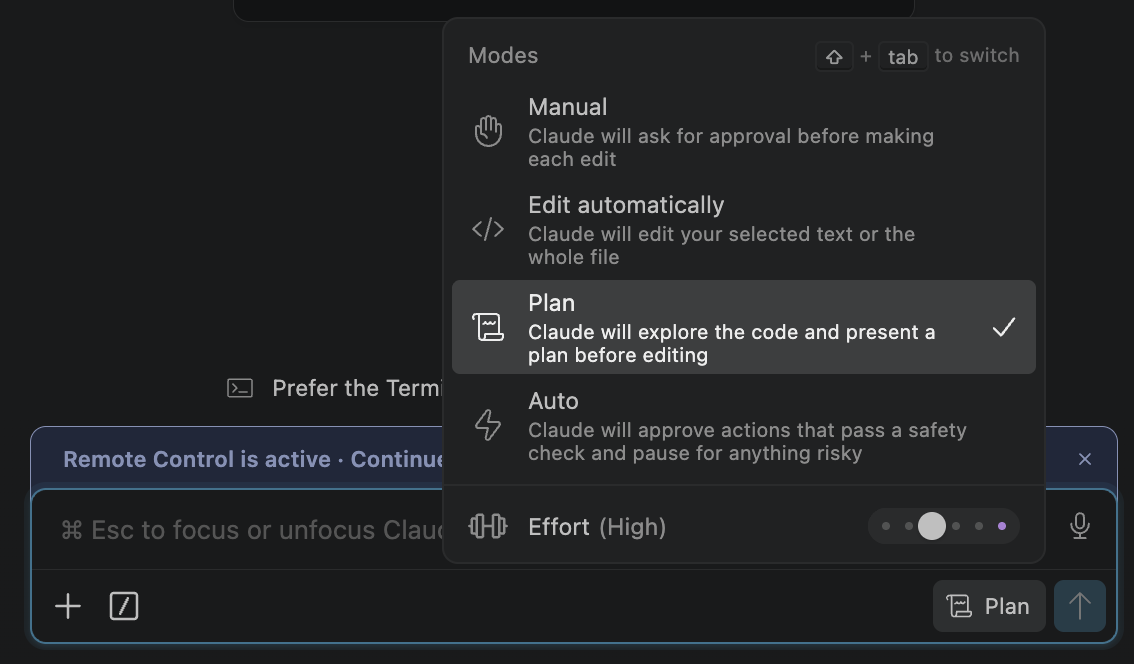1134x664 pixels.
Task: Click the Auto mode lightning bolt icon
Action: click(488, 425)
